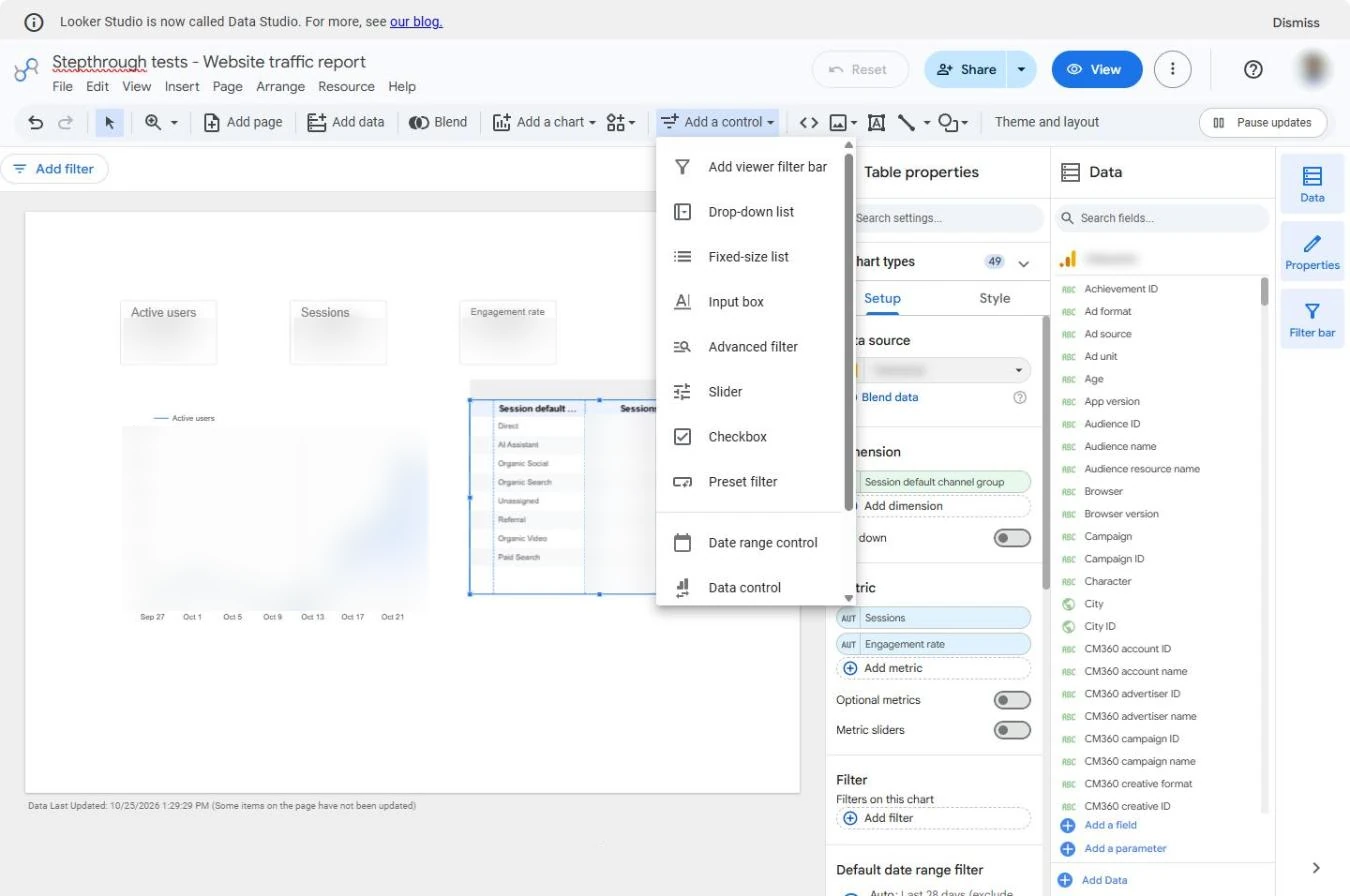Dismiss the Data Studio notification
Viewport: 1350px width, 896px height.
[1296, 22]
